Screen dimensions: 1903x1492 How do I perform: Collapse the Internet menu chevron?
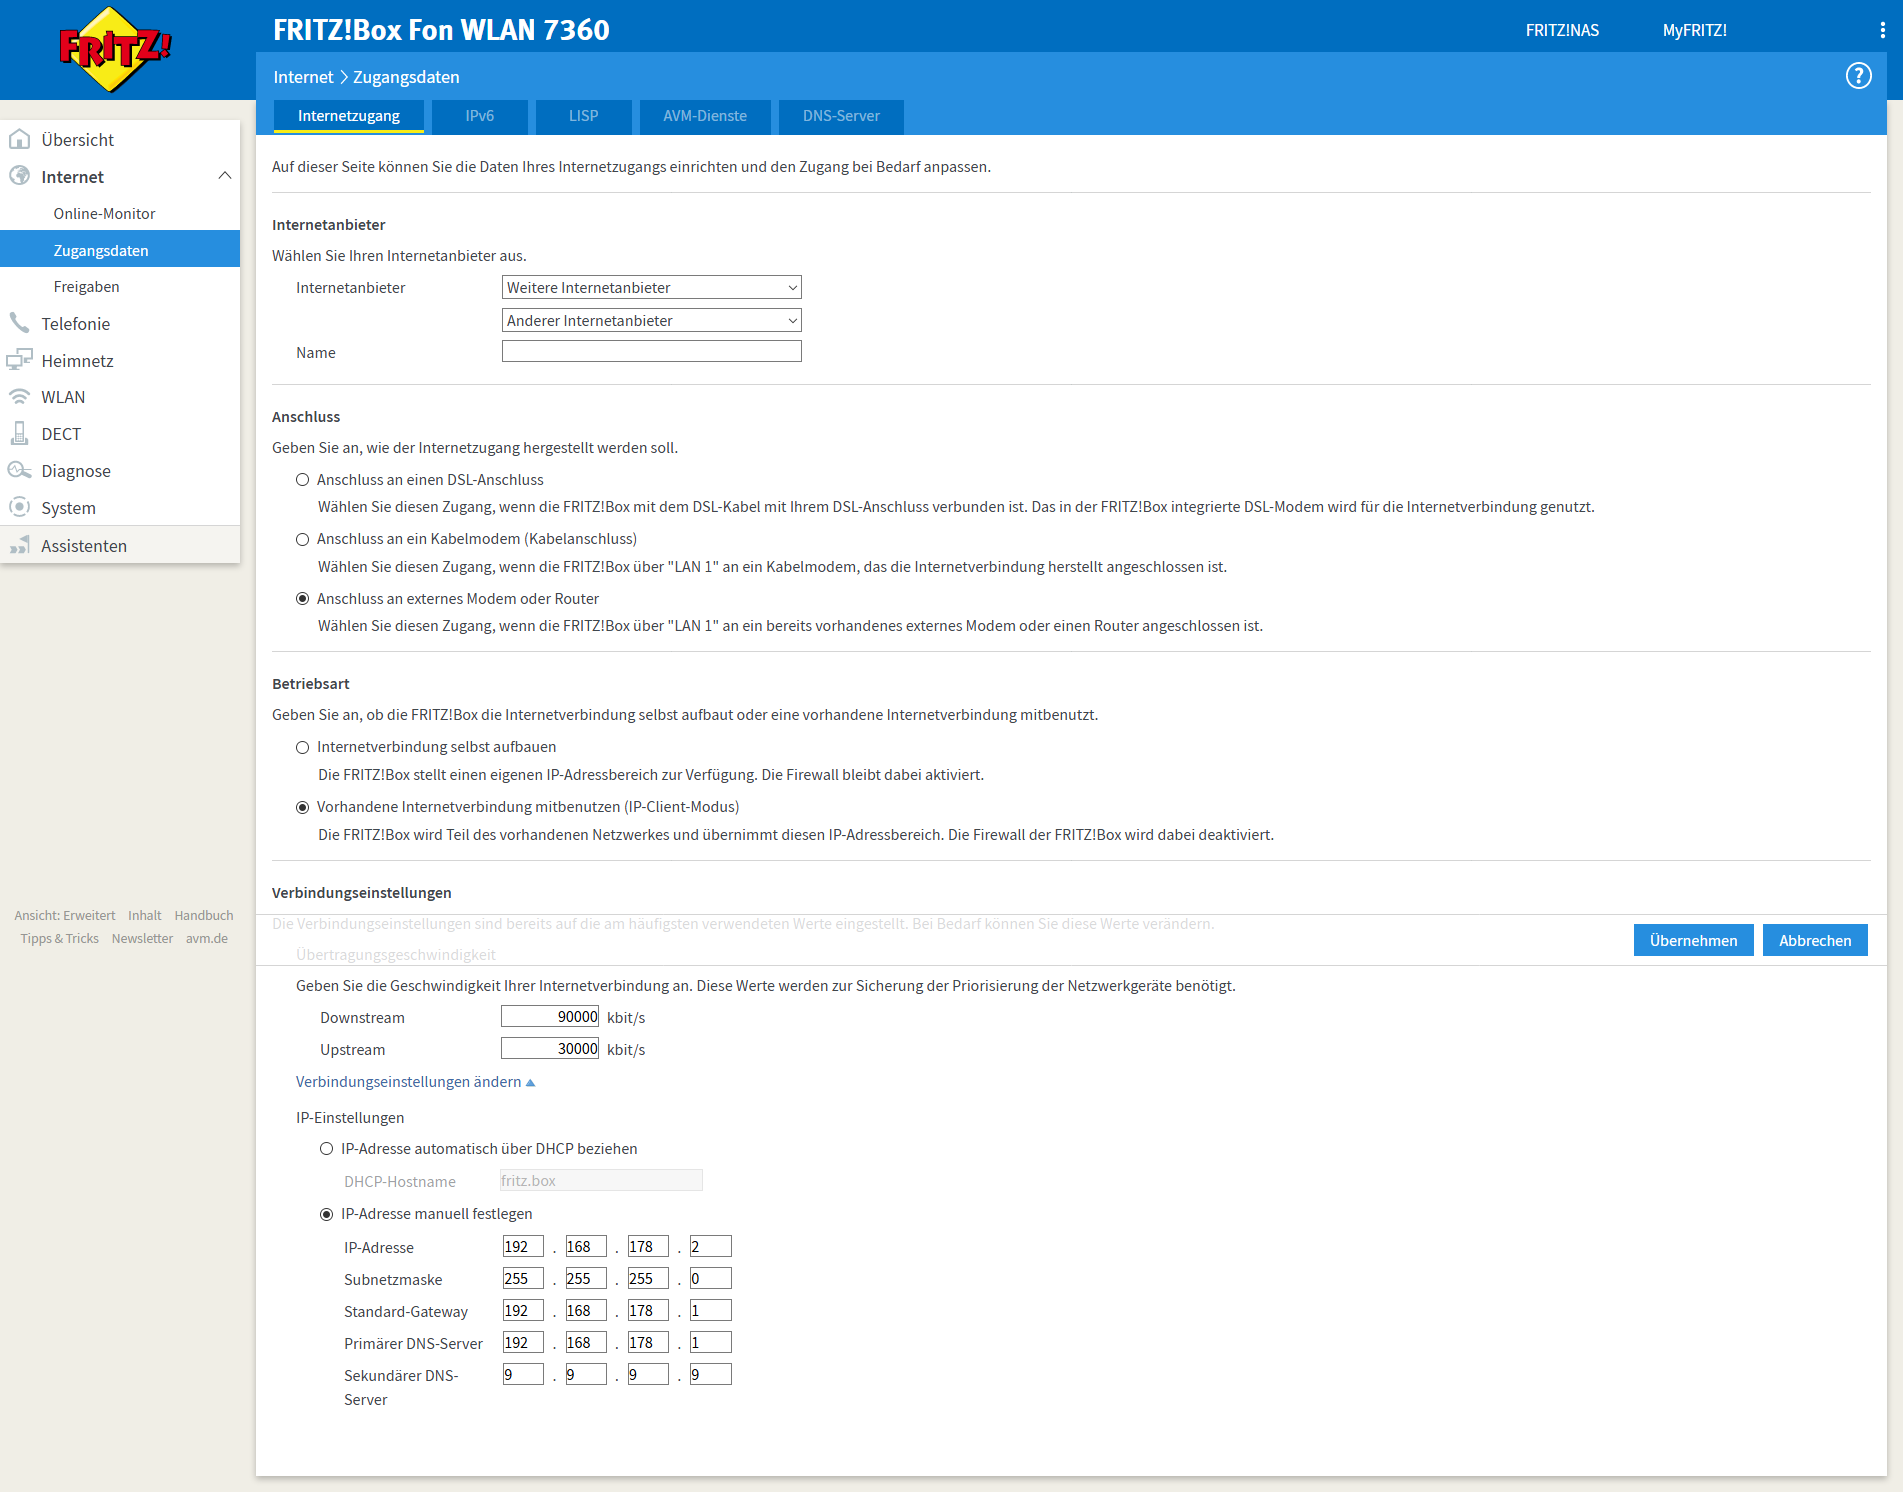(x=225, y=176)
